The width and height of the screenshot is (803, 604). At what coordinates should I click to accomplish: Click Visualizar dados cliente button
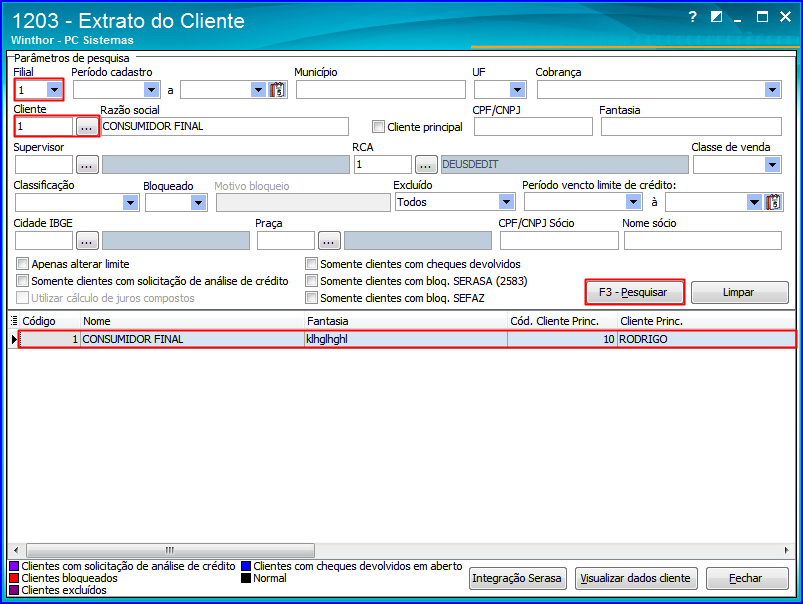tap(636, 578)
